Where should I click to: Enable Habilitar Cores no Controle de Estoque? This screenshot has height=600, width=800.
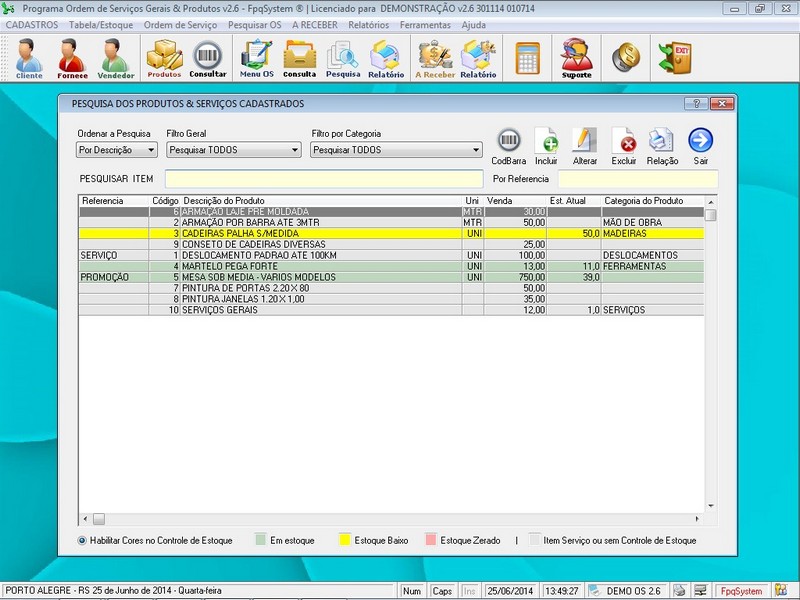[82, 540]
